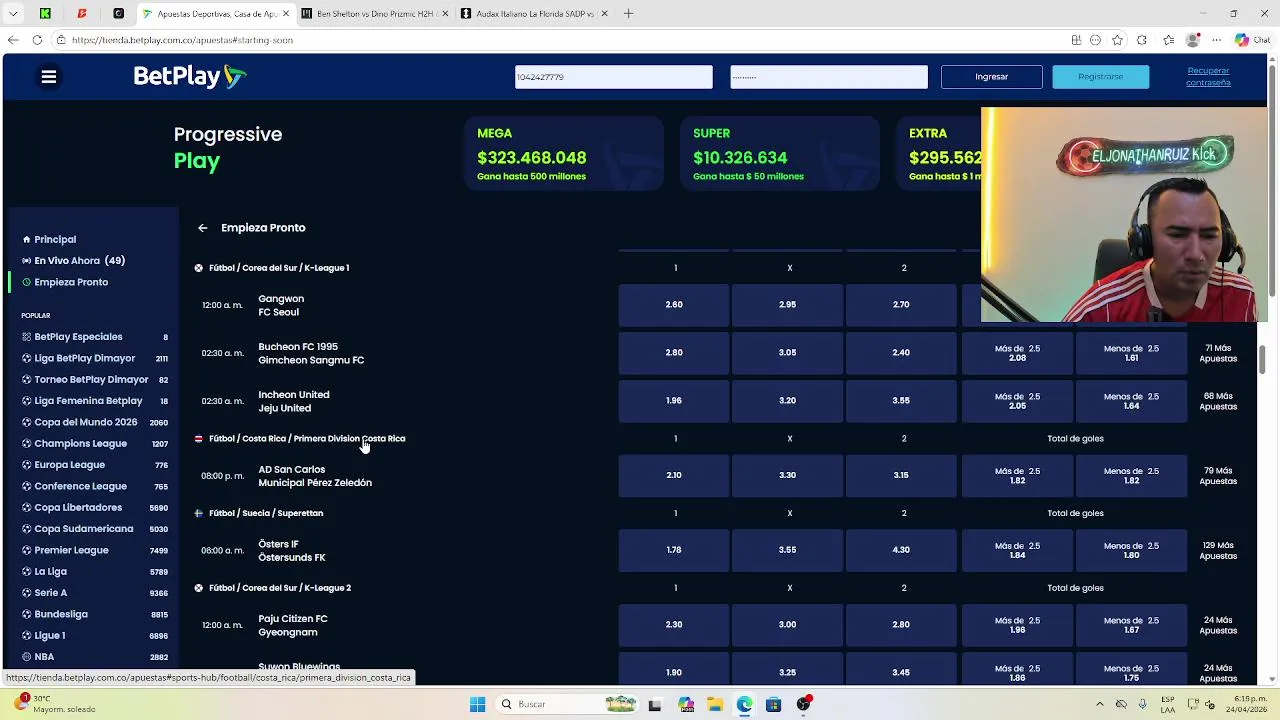Select odds 2.60 for Gangwon win

[x=674, y=305]
